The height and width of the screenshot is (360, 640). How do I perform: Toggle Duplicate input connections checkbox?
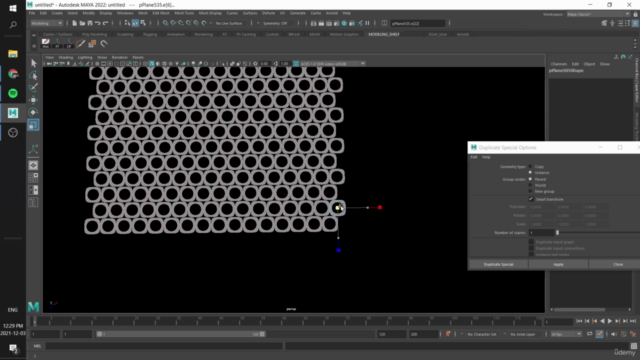[x=531, y=248]
